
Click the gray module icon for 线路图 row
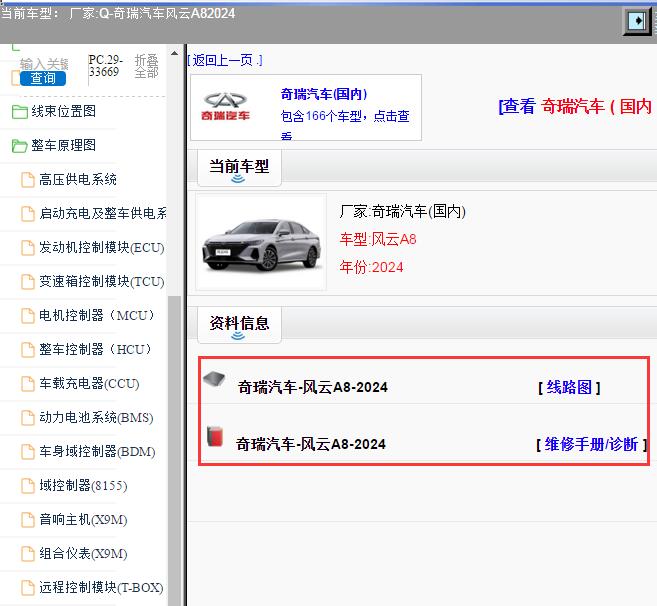[214, 380]
